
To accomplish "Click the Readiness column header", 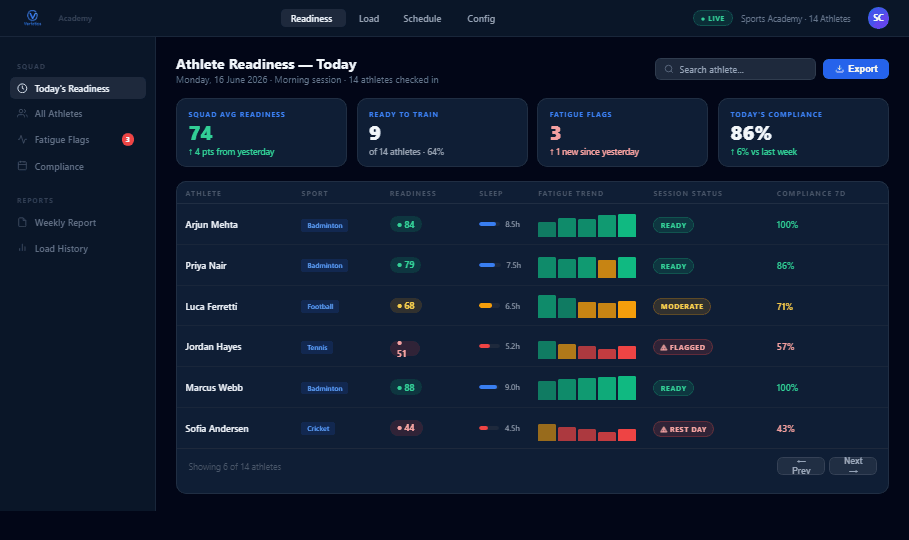I will (413, 193).
